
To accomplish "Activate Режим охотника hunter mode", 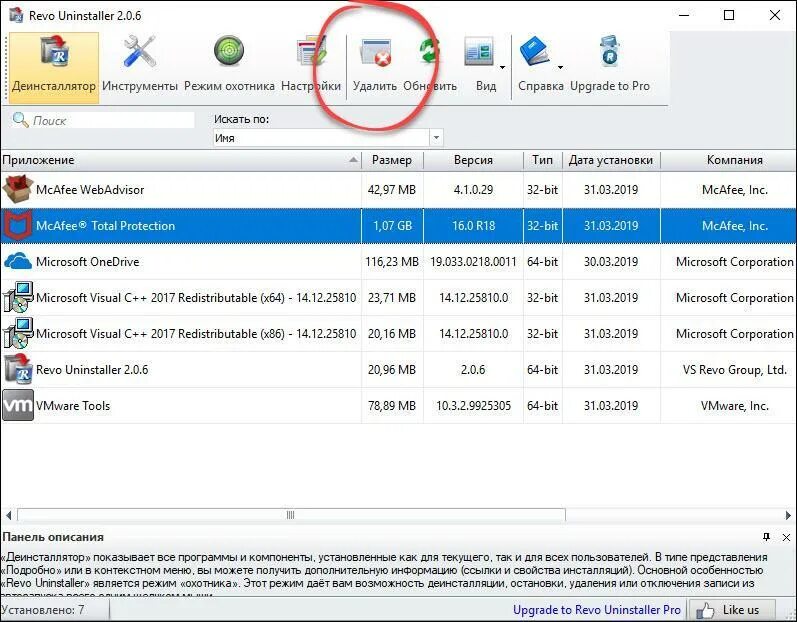I will point(229,51).
